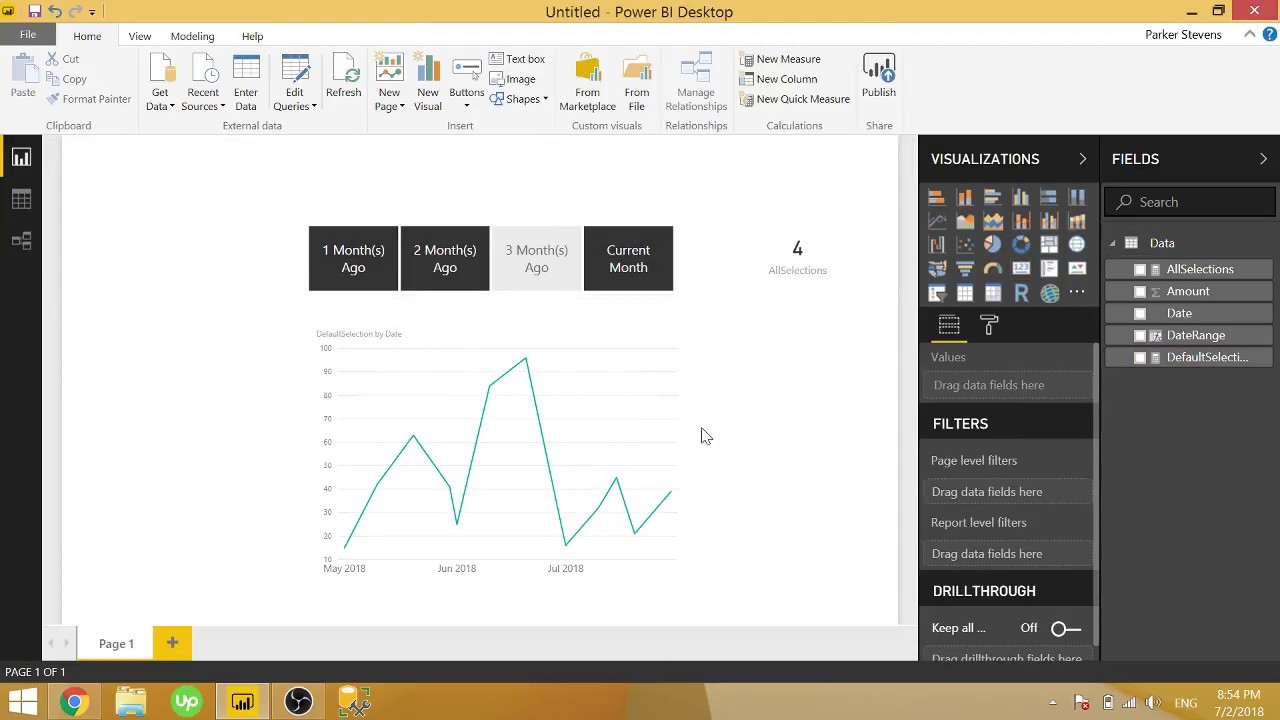Save the report from quick access toolbar
The image size is (1280, 720).
point(34,11)
